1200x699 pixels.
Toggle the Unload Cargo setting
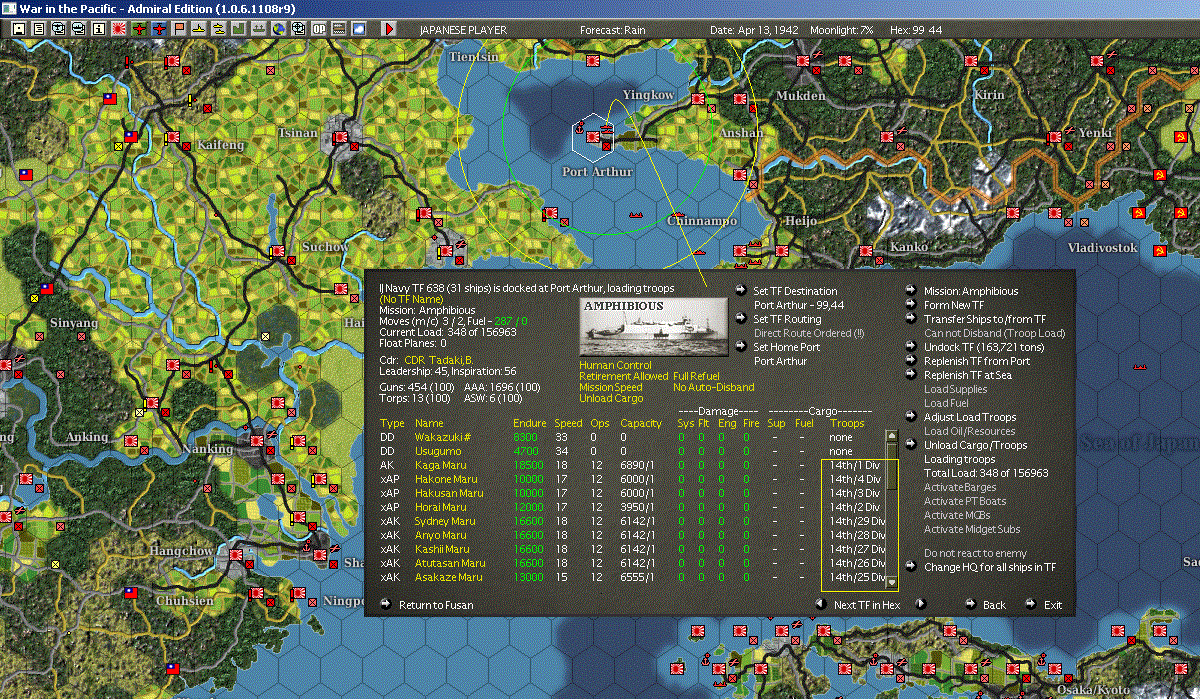(x=611, y=398)
